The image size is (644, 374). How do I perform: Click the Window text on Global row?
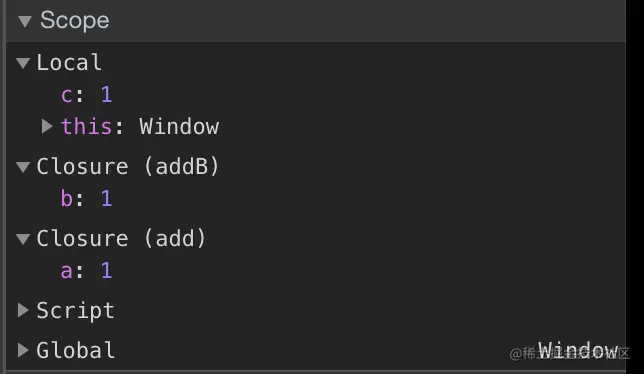click(x=578, y=350)
